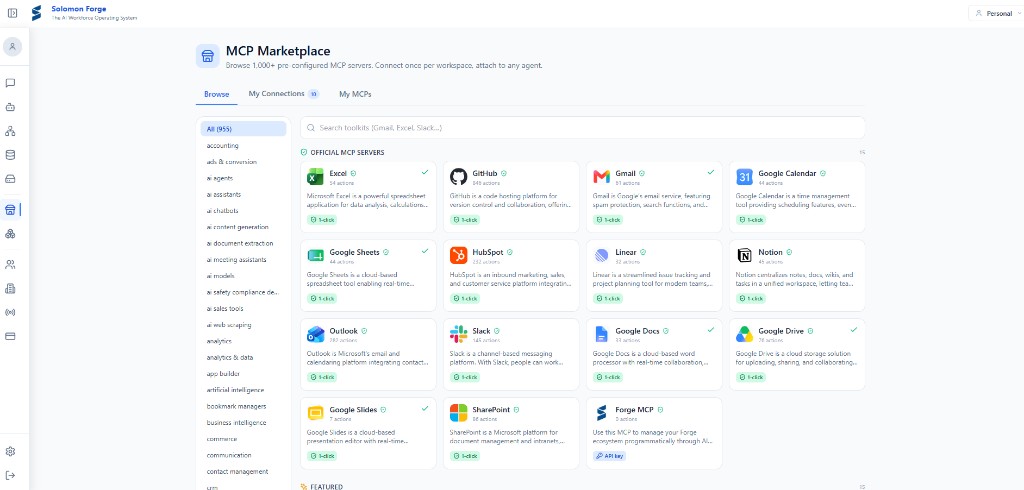Select the marketplace store icon in sidebar
1024x490 pixels.
coord(10,210)
